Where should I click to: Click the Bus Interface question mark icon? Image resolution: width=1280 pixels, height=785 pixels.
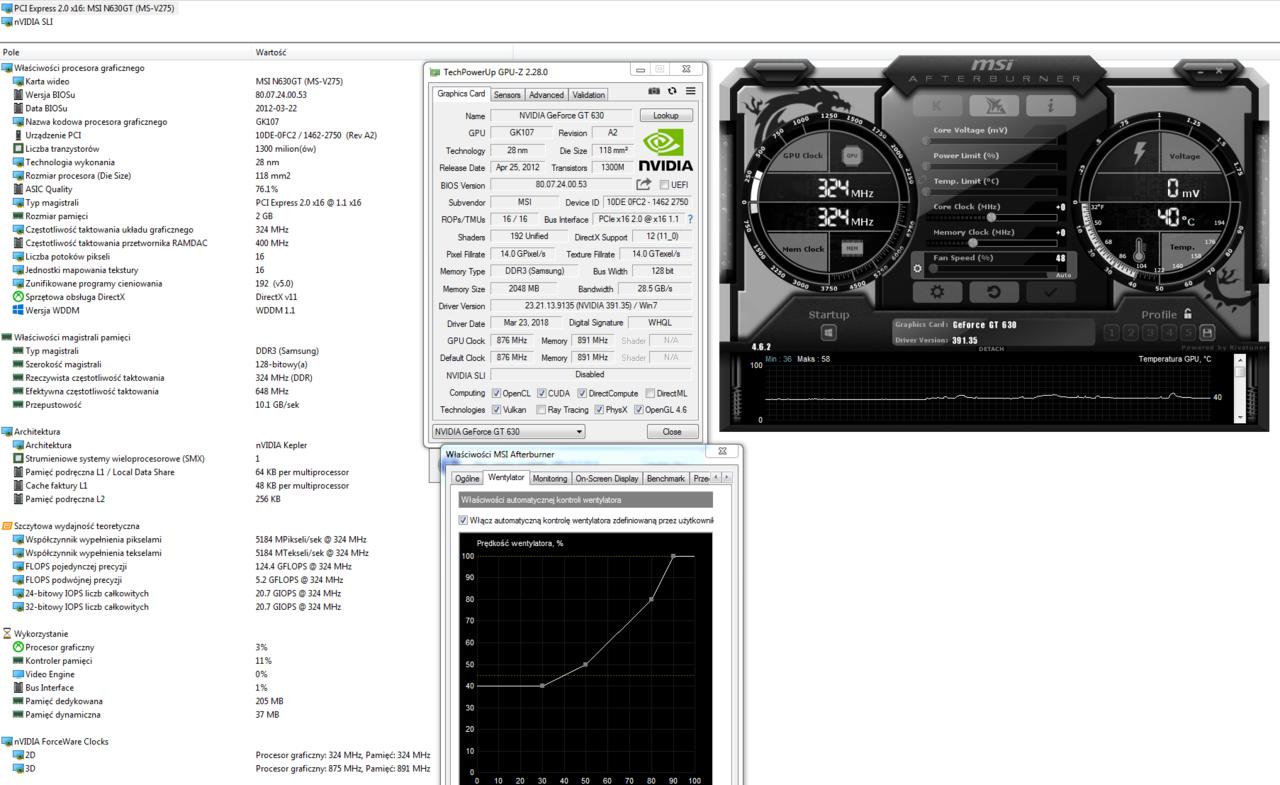pos(690,219)
